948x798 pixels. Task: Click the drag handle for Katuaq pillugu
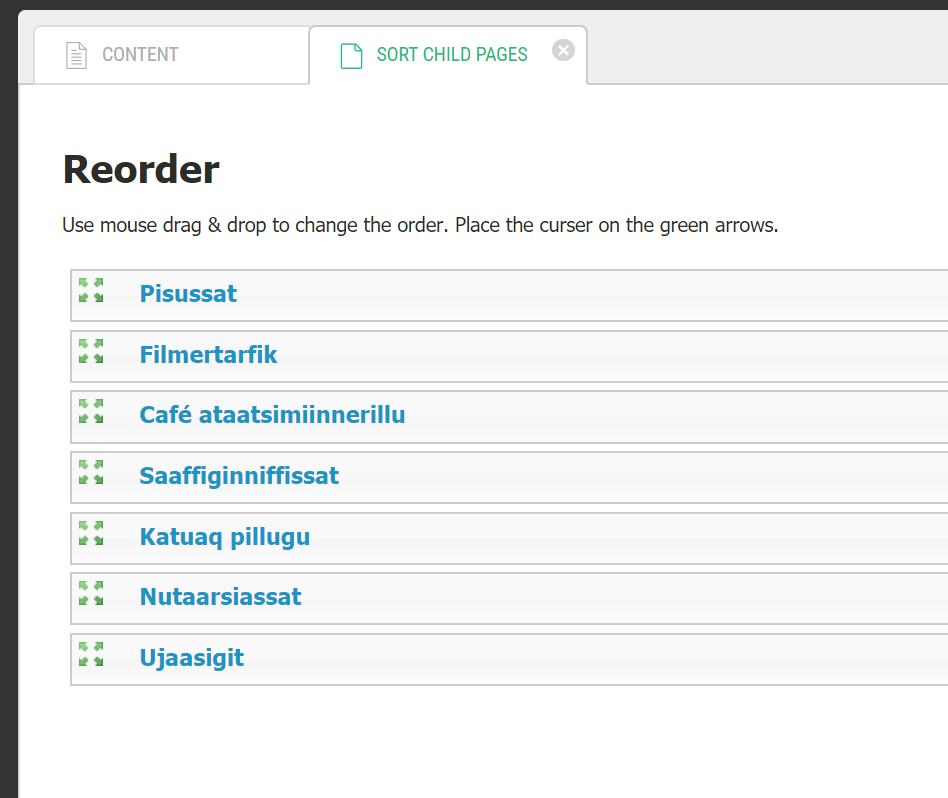(91, 533)
